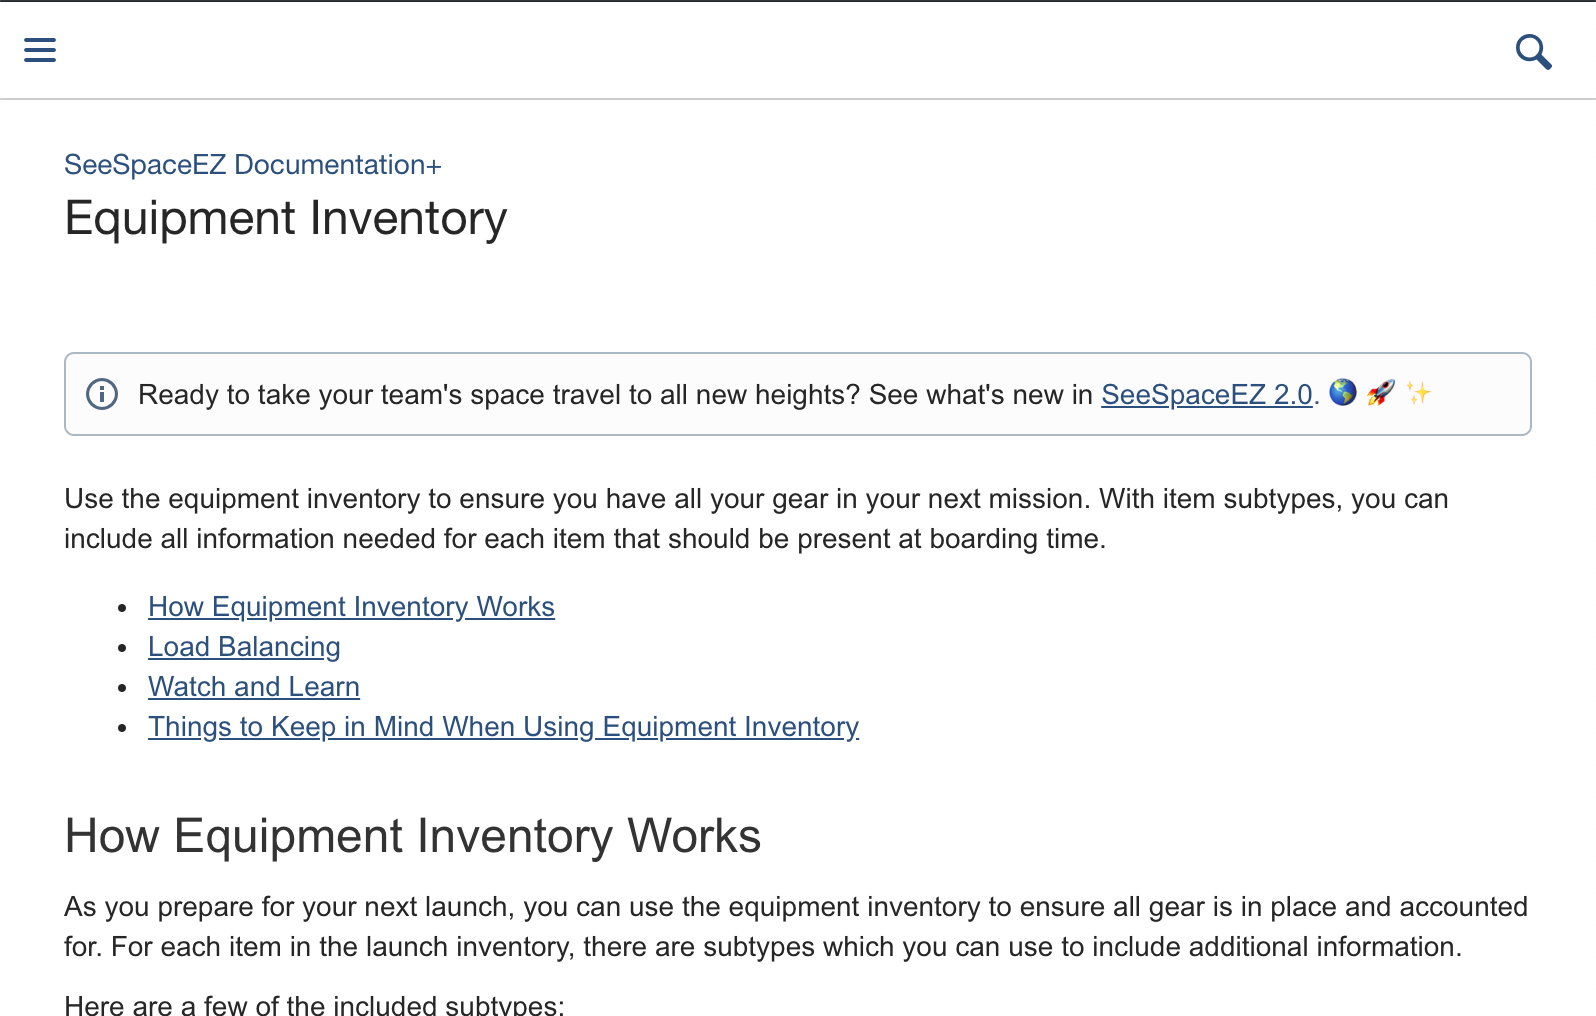Click the bullet beside Load Balancing
Viewport: 1596px width, 1016px height.
point(122,648)
